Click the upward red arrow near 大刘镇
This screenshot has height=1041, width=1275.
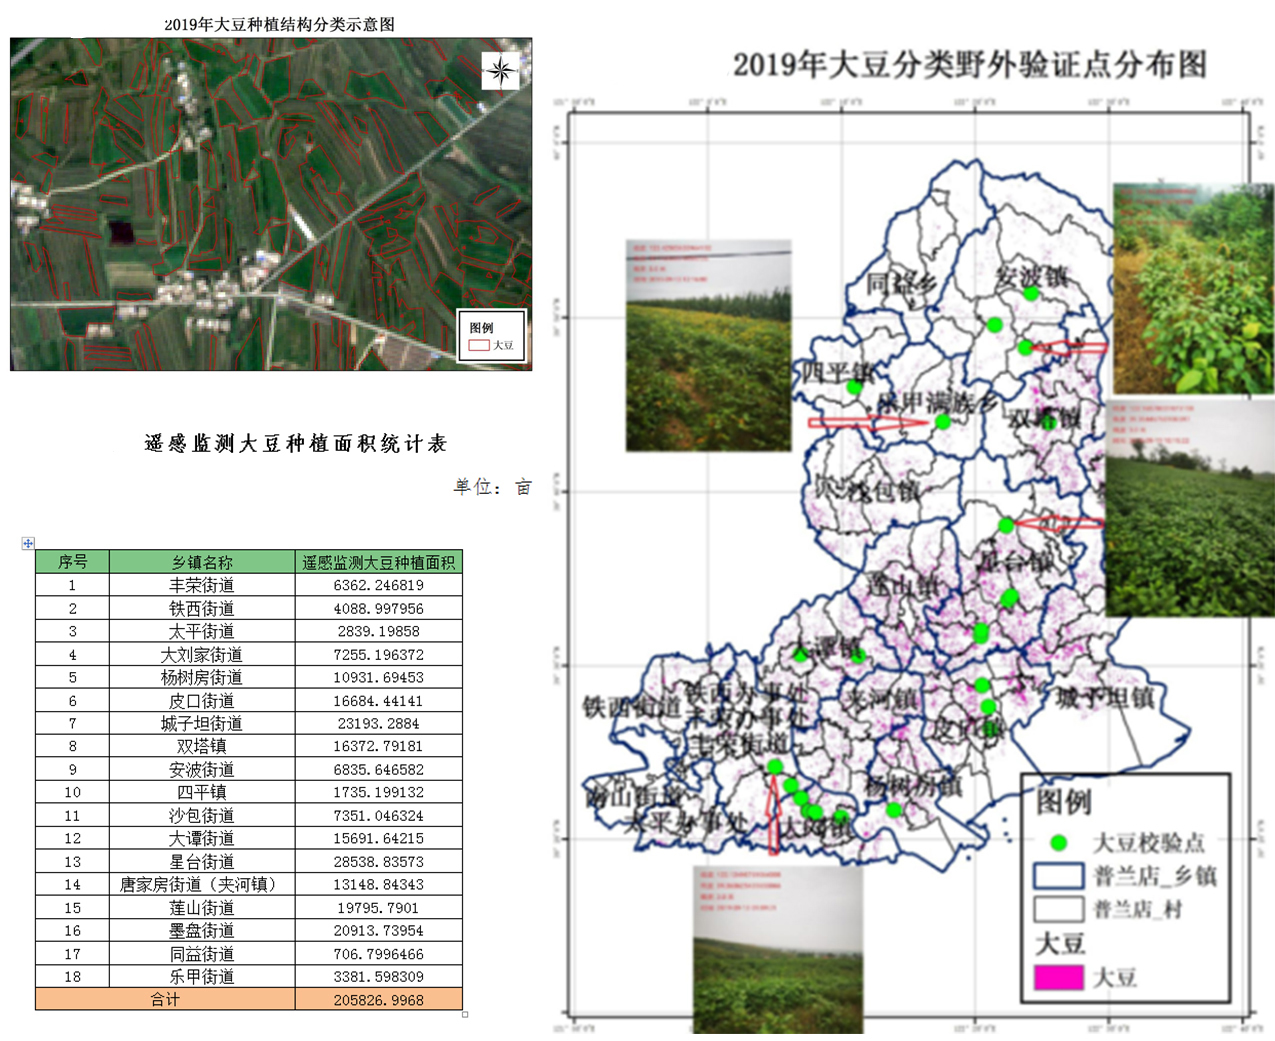(x=773, y=815)
